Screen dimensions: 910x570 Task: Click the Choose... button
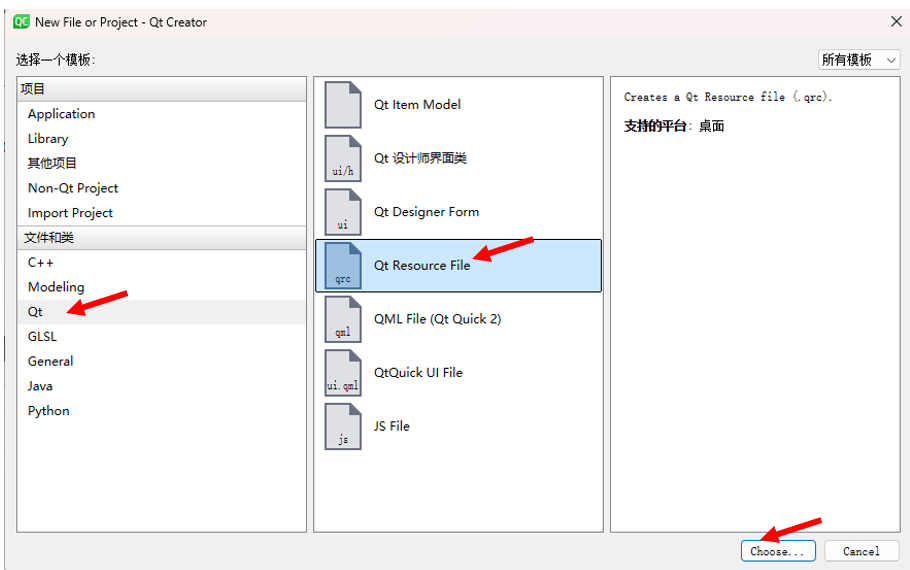pos(778,551)
